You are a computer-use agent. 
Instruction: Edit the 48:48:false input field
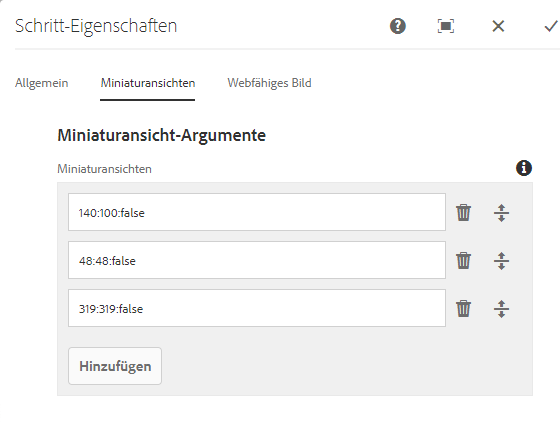click(x=257, y=260)
